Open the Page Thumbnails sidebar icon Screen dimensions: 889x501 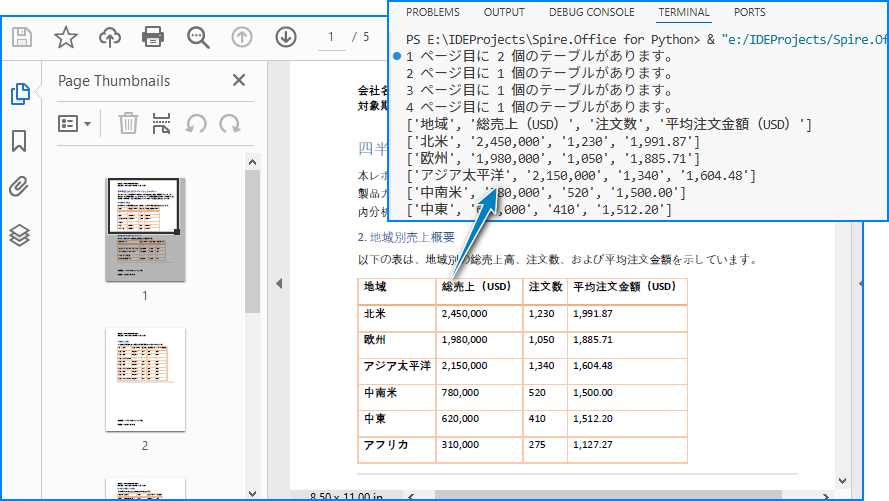pos(20,94)
